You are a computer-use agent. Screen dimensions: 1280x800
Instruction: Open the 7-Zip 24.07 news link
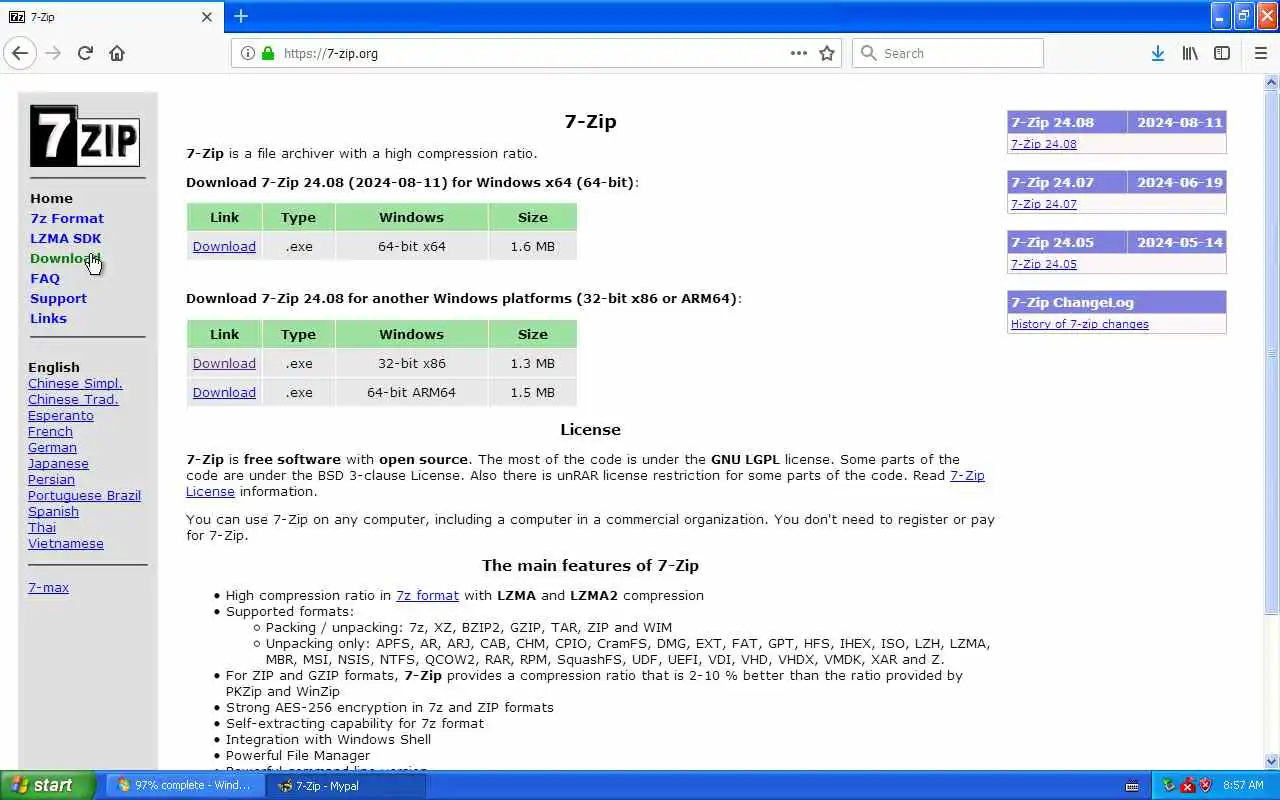click(x=1043, y=204)
